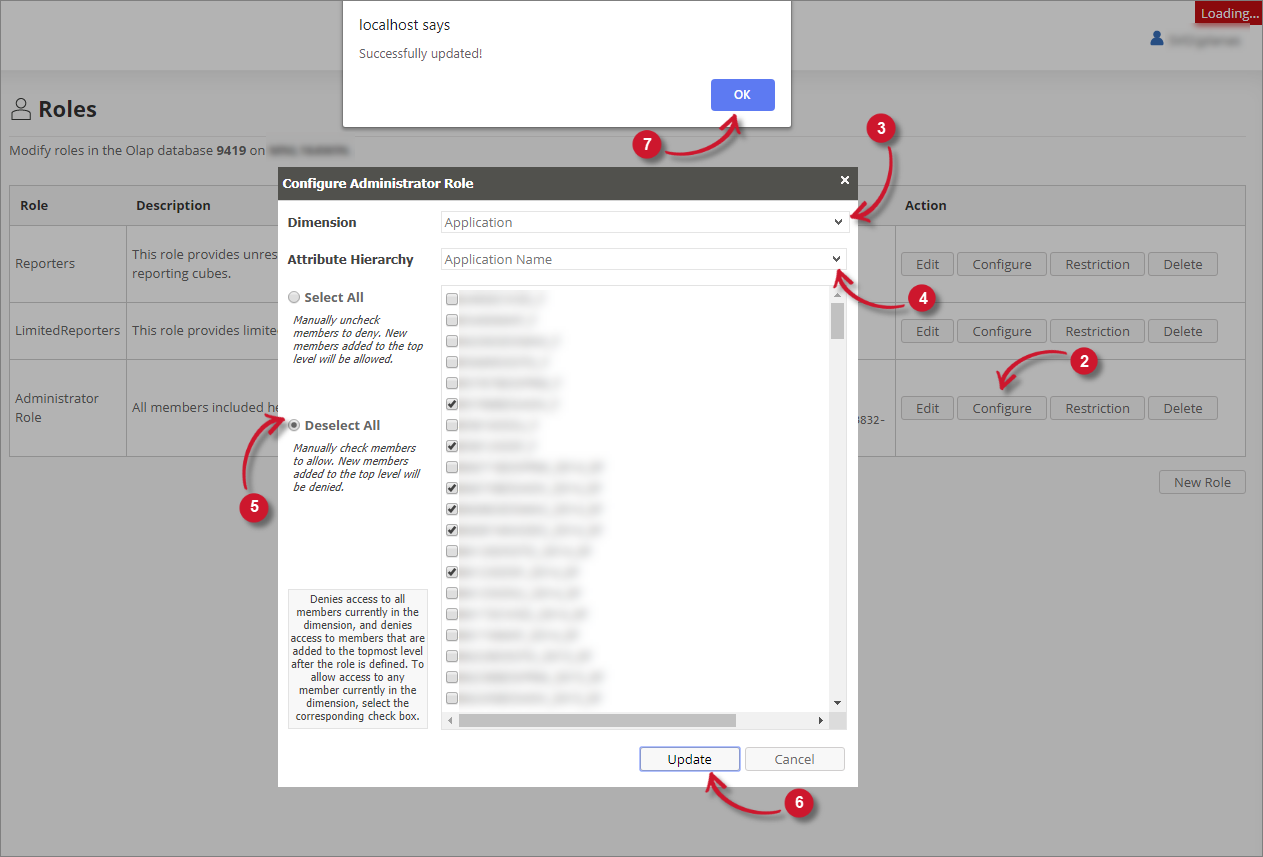Image resolution: width=1263 pixels, height=857 pixels.
Task: Close the Configure Administrator Role dialog
Action: click(x=844, y=181)
